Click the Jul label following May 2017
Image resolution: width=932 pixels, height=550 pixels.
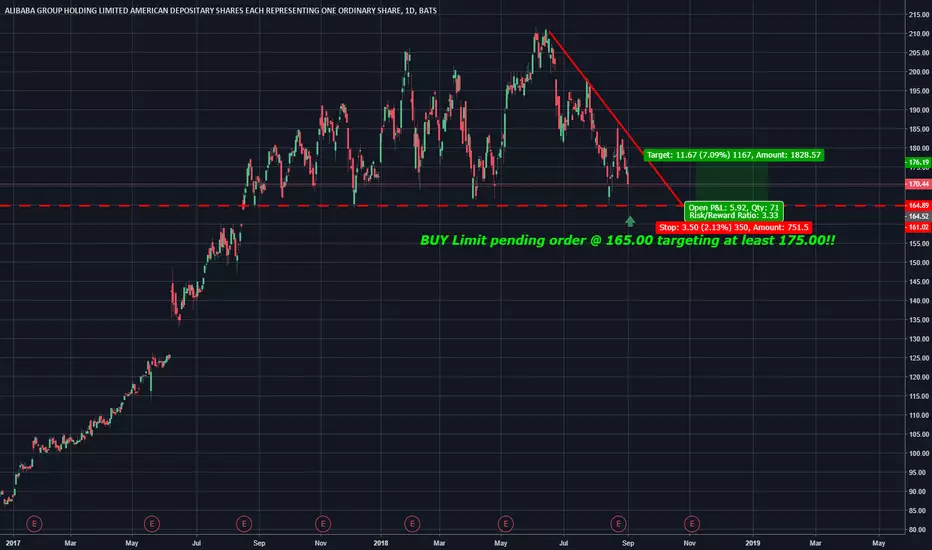196,543
